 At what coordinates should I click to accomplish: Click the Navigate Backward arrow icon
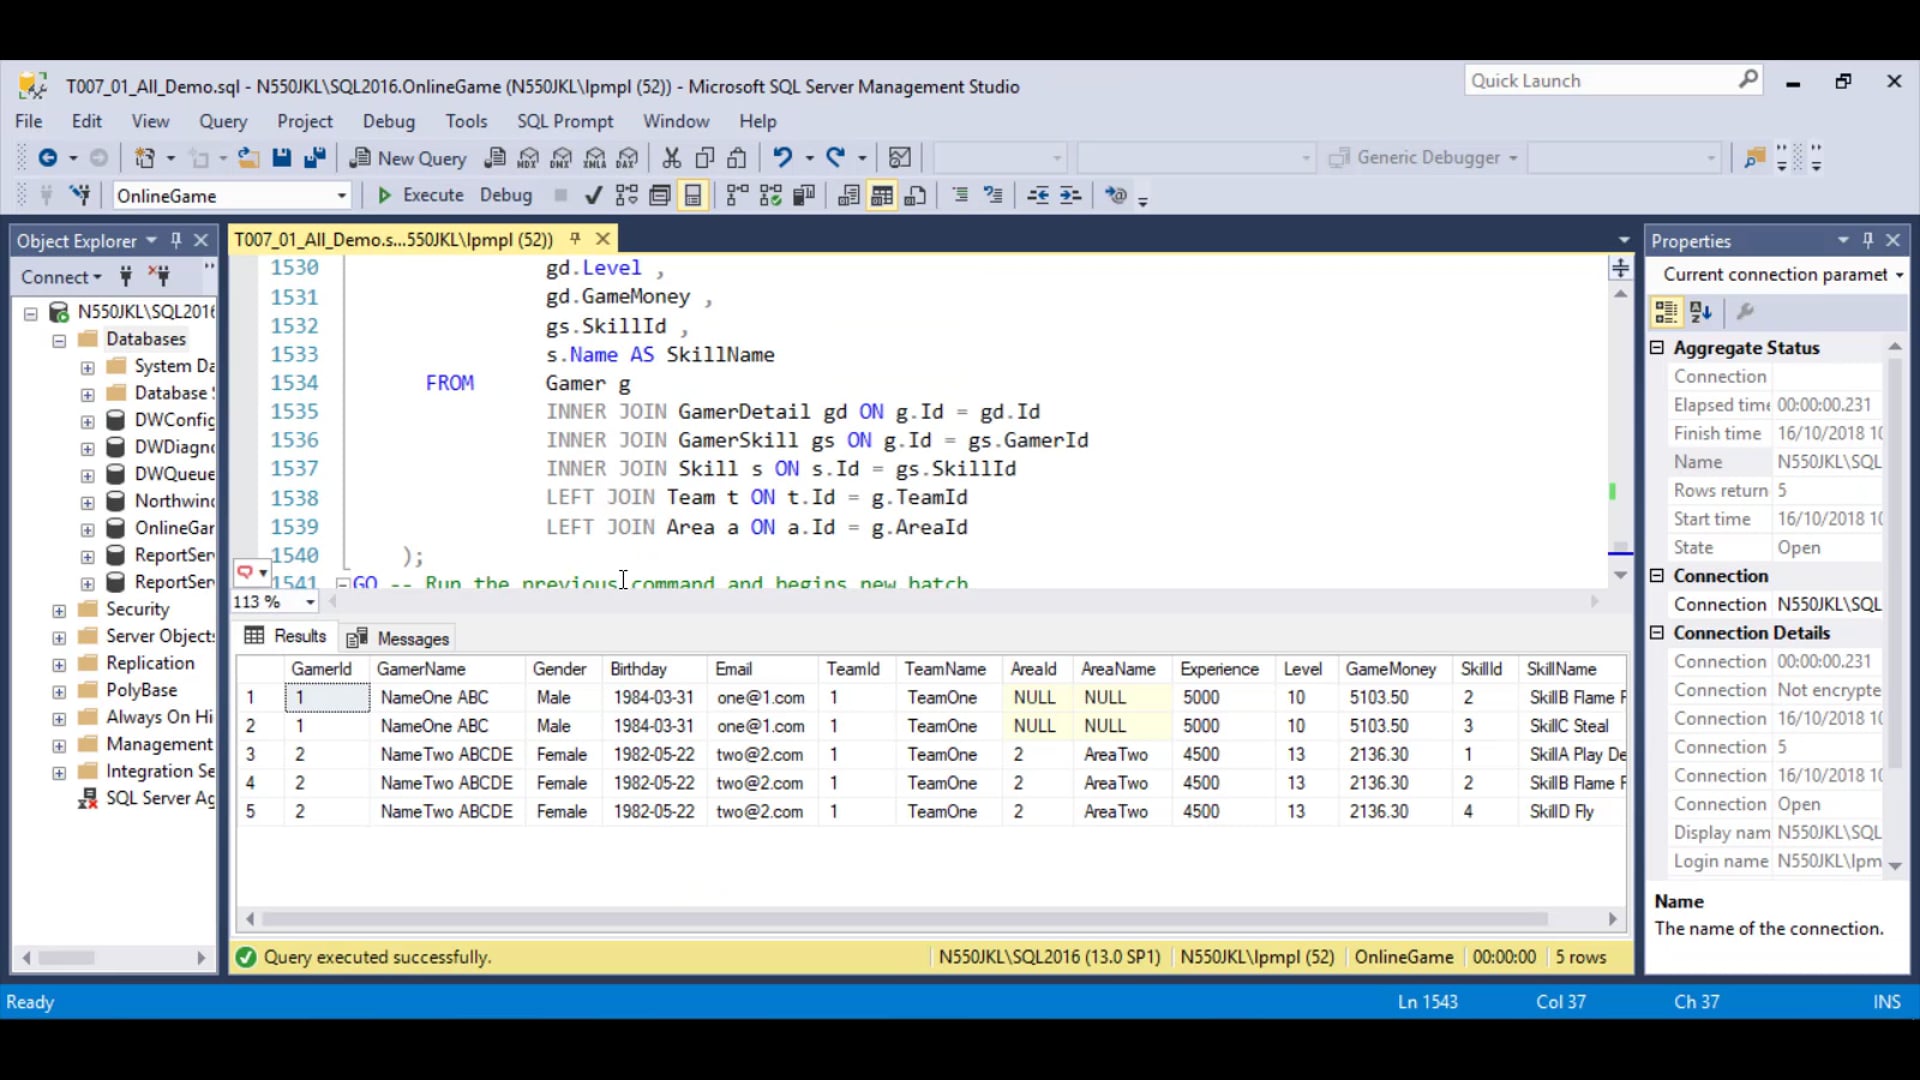point(47,158)
